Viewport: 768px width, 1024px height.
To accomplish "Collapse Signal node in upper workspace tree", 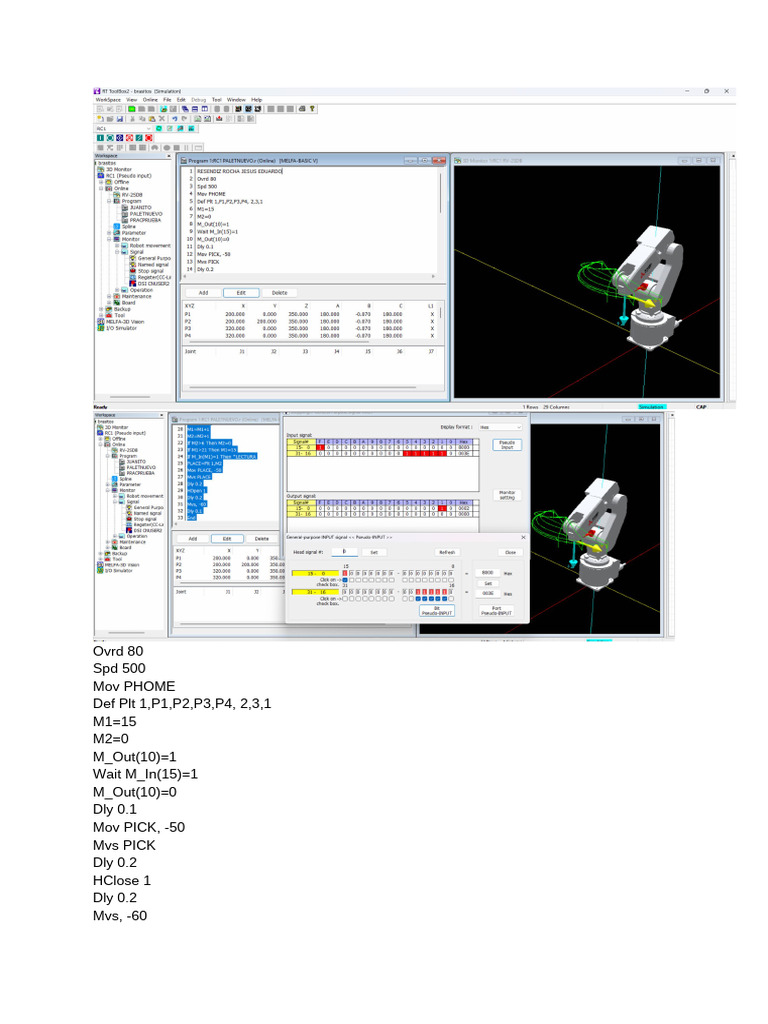I will [117, 252].
